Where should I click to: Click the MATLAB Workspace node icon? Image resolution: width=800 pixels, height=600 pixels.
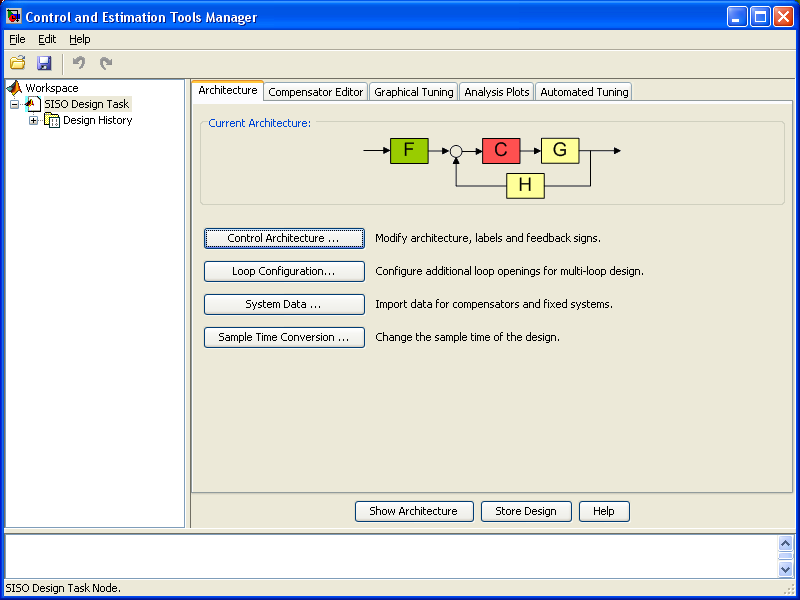(x=14, y=88)
